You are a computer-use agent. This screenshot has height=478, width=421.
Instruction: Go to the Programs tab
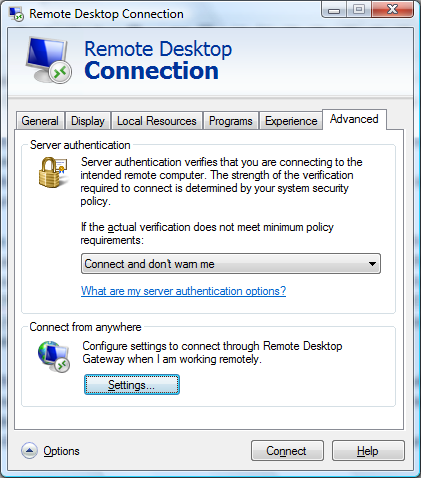click(231, 121)
